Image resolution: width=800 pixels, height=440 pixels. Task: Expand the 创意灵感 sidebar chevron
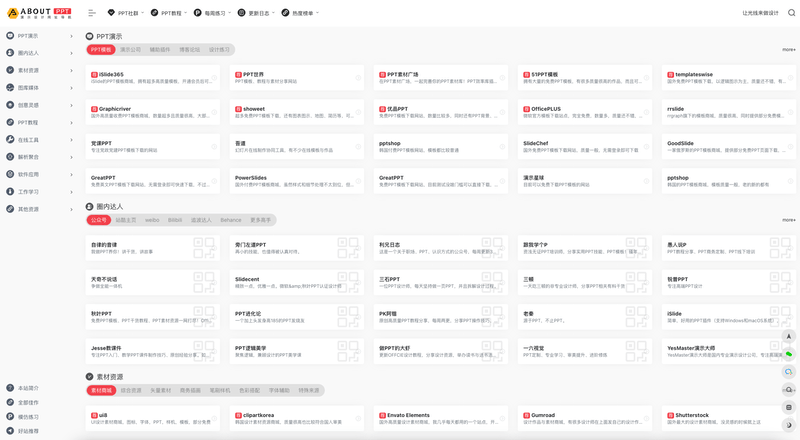[71, 105]
